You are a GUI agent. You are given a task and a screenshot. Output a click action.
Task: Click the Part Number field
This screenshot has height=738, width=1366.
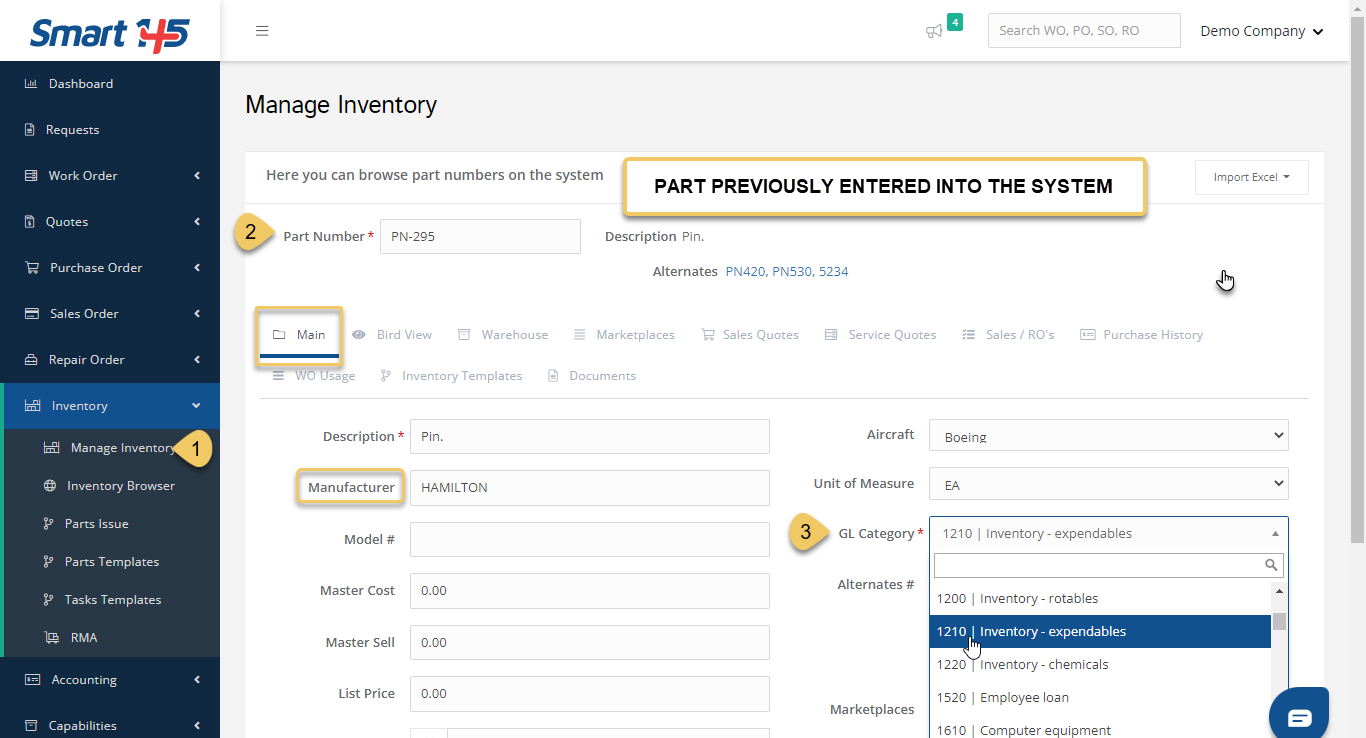[x=480, y=237]
